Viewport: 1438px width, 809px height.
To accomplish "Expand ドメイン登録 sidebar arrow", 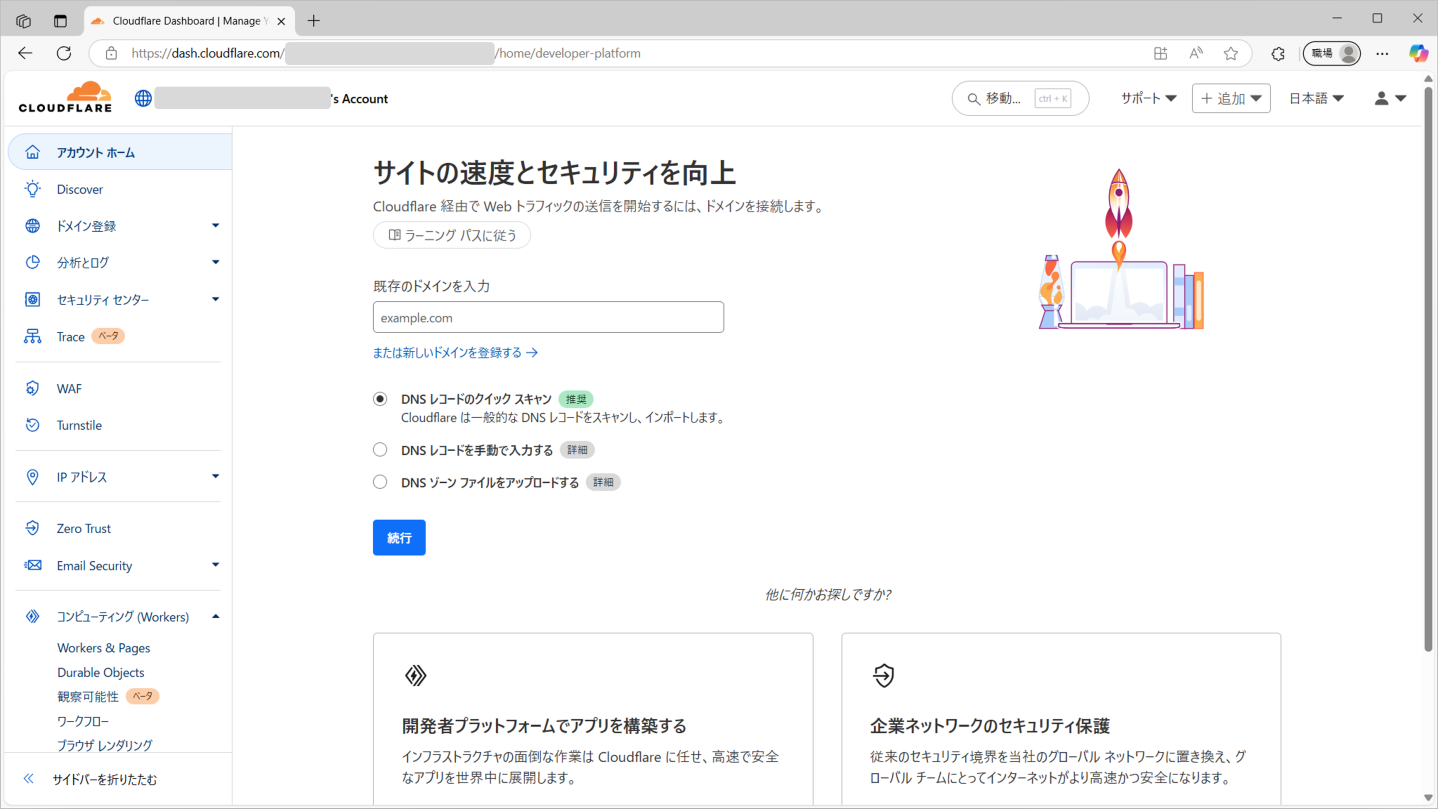I will point(215,226).
